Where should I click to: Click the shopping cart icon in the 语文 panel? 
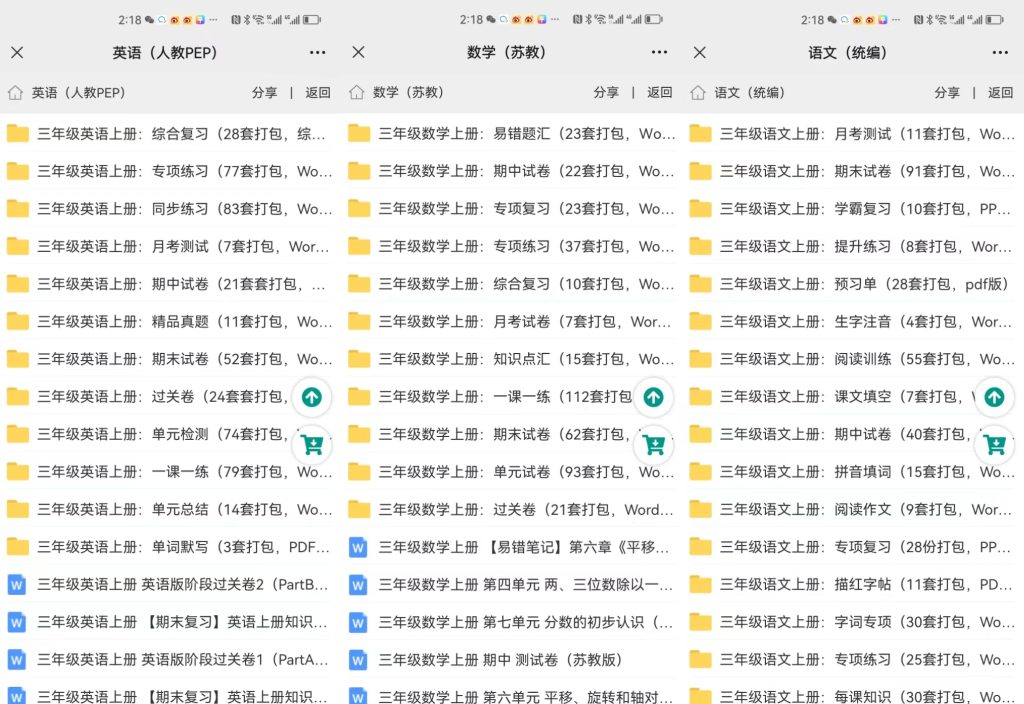994,443
